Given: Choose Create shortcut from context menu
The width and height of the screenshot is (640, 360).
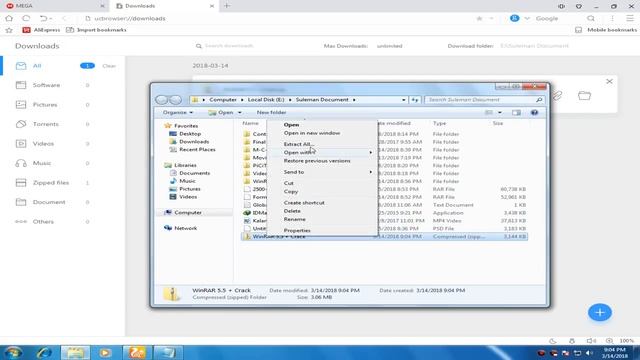Looking at the screenshot, I should pos(304,202).
